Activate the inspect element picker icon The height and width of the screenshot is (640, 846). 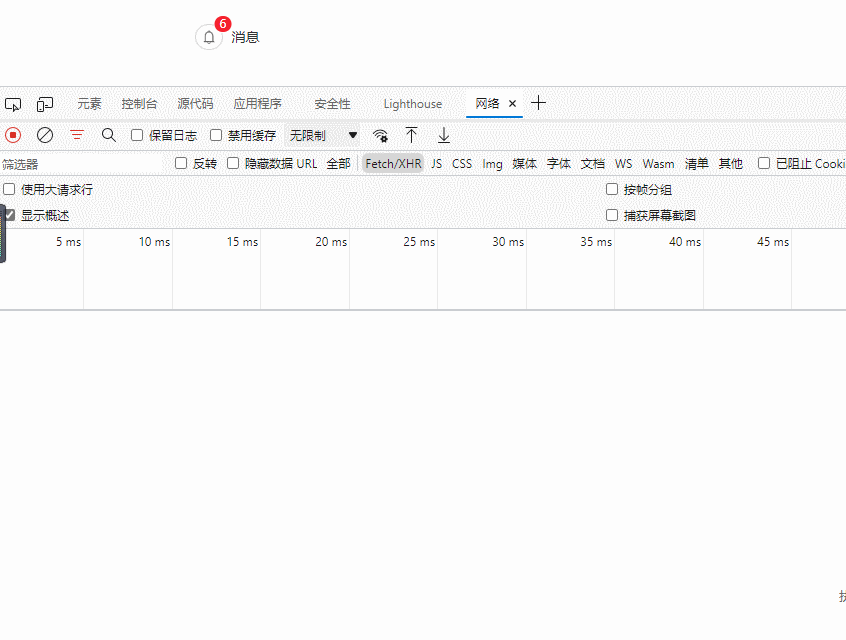point(13,104)
